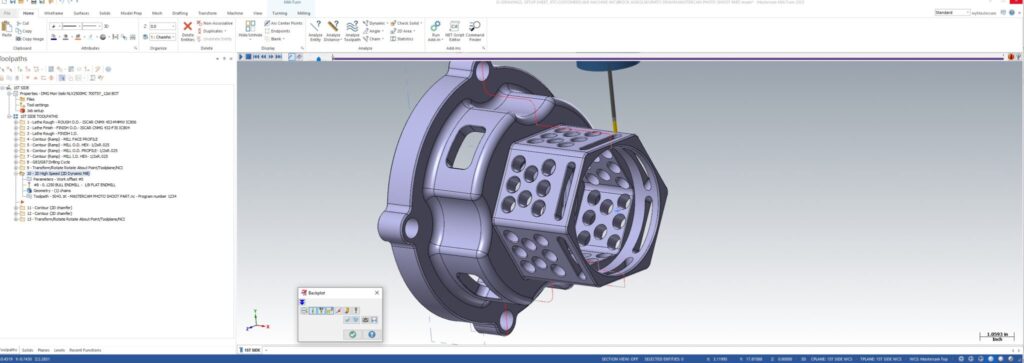This screenshot has height=363, width=1024.
Task: Select 8 - G83/G87 Drilling Cycle operation
Action: coord(48,162)
